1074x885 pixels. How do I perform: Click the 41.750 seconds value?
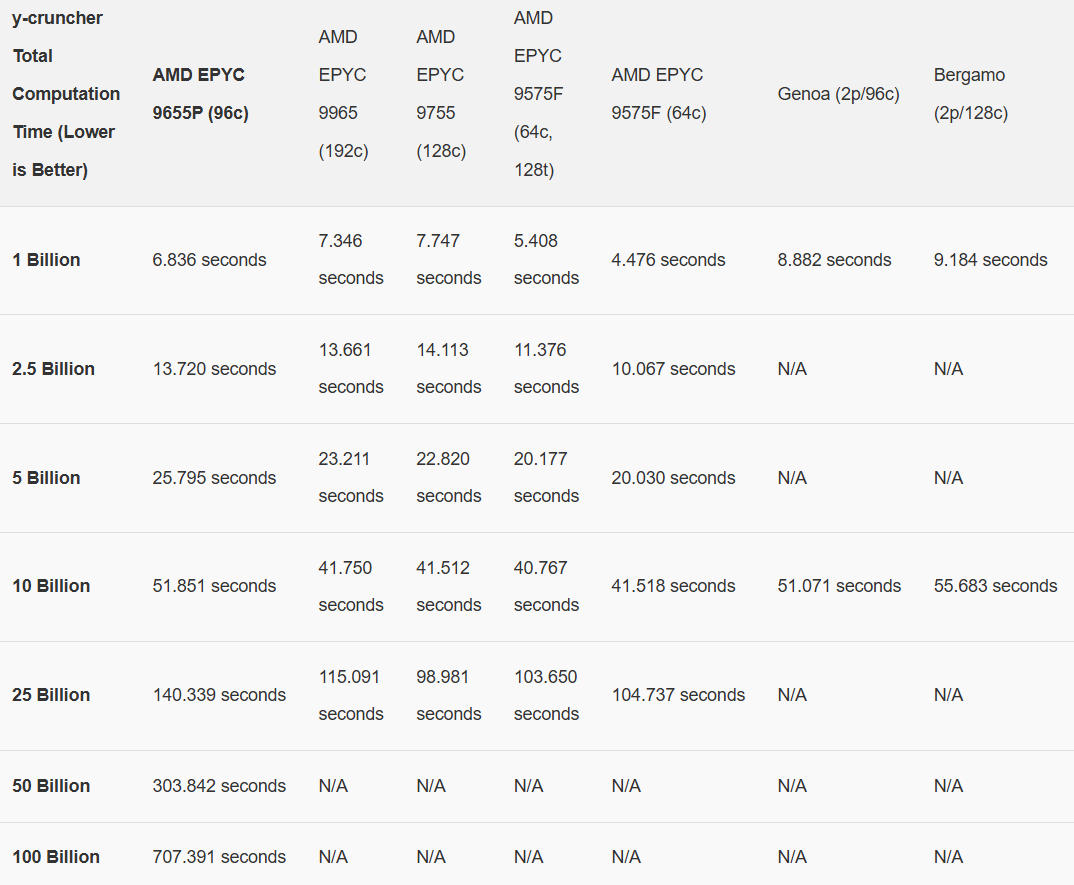tap(351, 586)
